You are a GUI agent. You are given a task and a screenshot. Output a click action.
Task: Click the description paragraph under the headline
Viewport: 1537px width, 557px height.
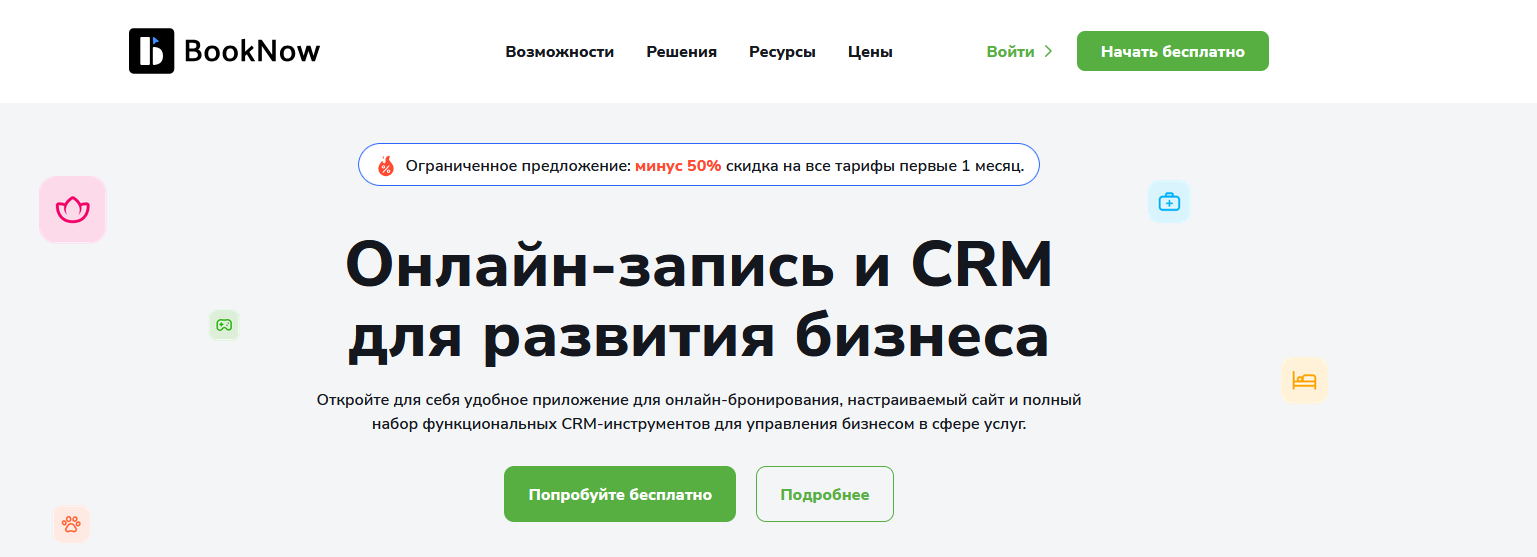[698, 412]
